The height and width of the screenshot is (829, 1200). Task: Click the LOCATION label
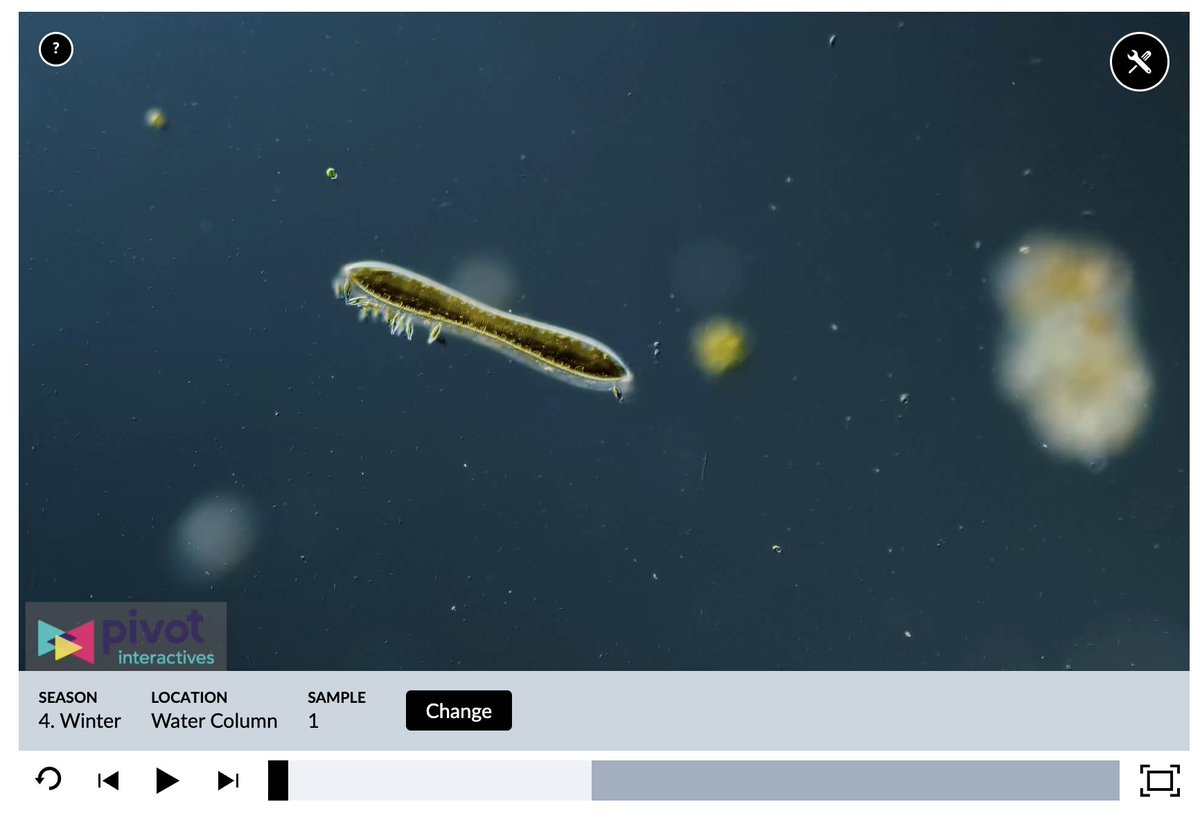pos(189,697)
